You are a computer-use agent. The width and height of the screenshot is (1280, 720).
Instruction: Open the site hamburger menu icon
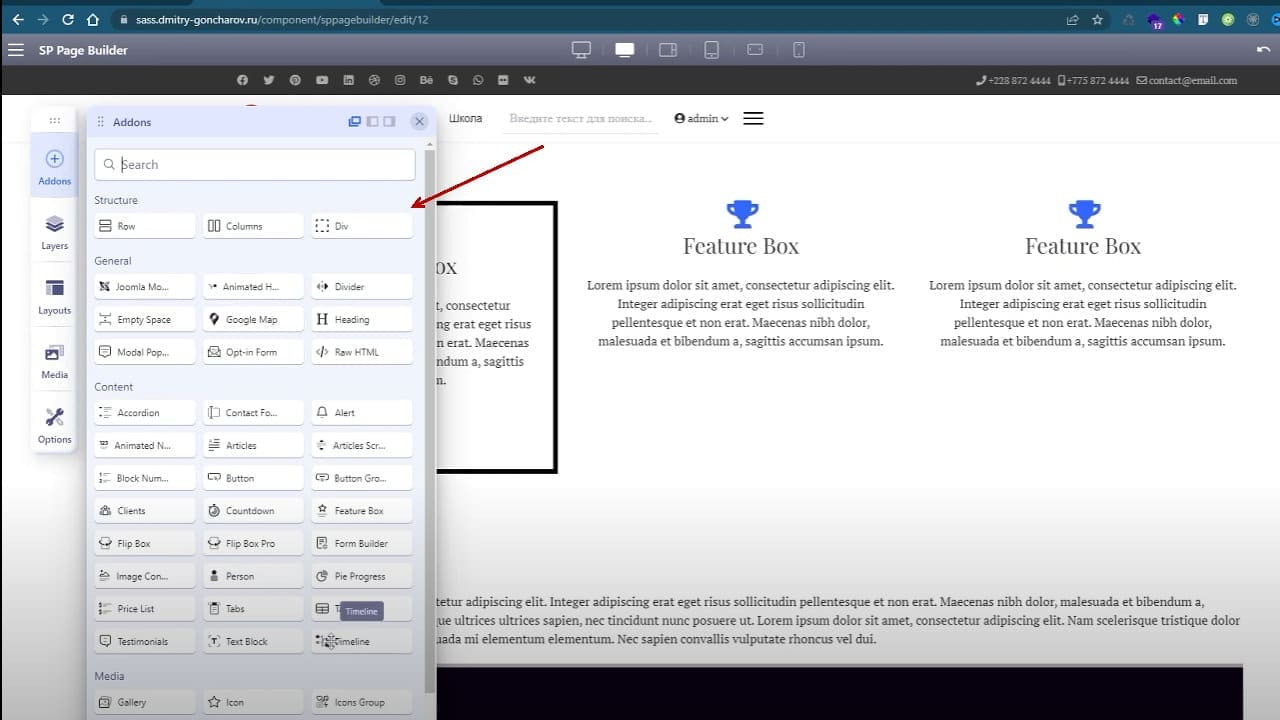click(754, 118)
